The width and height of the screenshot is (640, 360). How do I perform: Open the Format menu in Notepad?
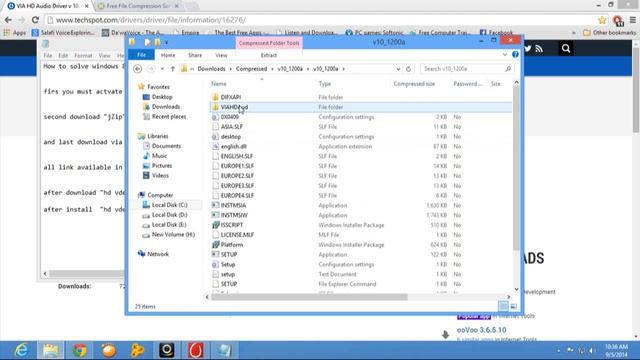(83, 55)
